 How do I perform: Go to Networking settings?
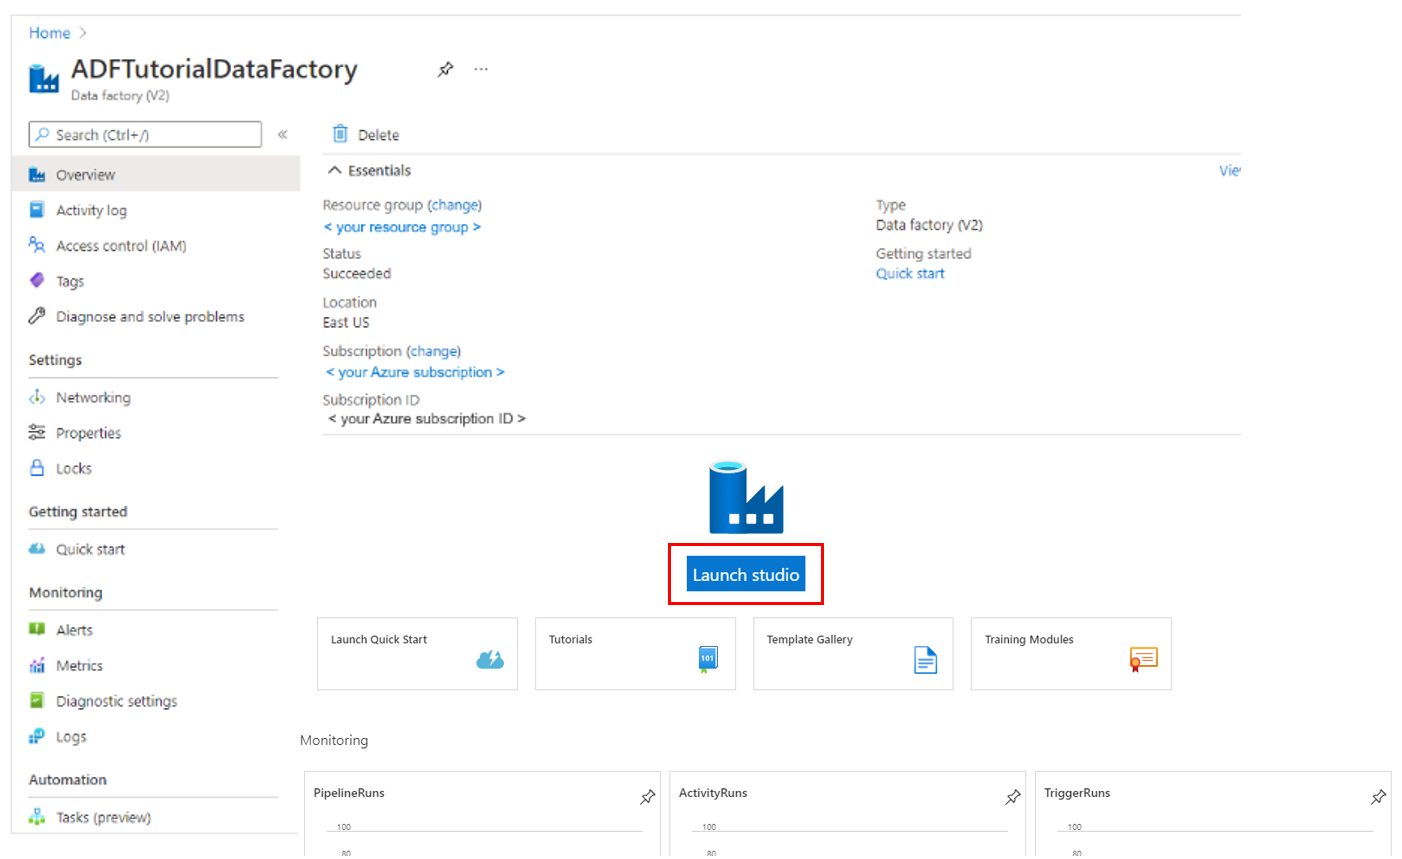tap(93, 398)
